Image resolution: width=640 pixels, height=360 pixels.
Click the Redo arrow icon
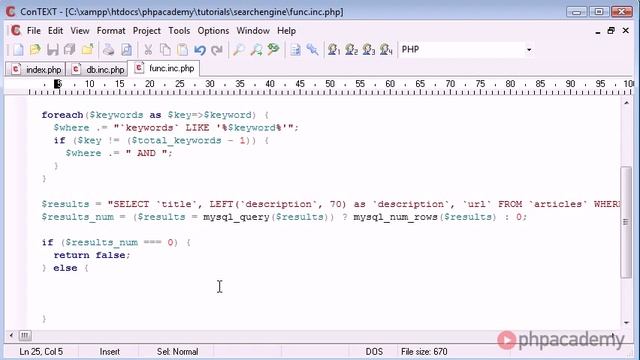(217, 50)
